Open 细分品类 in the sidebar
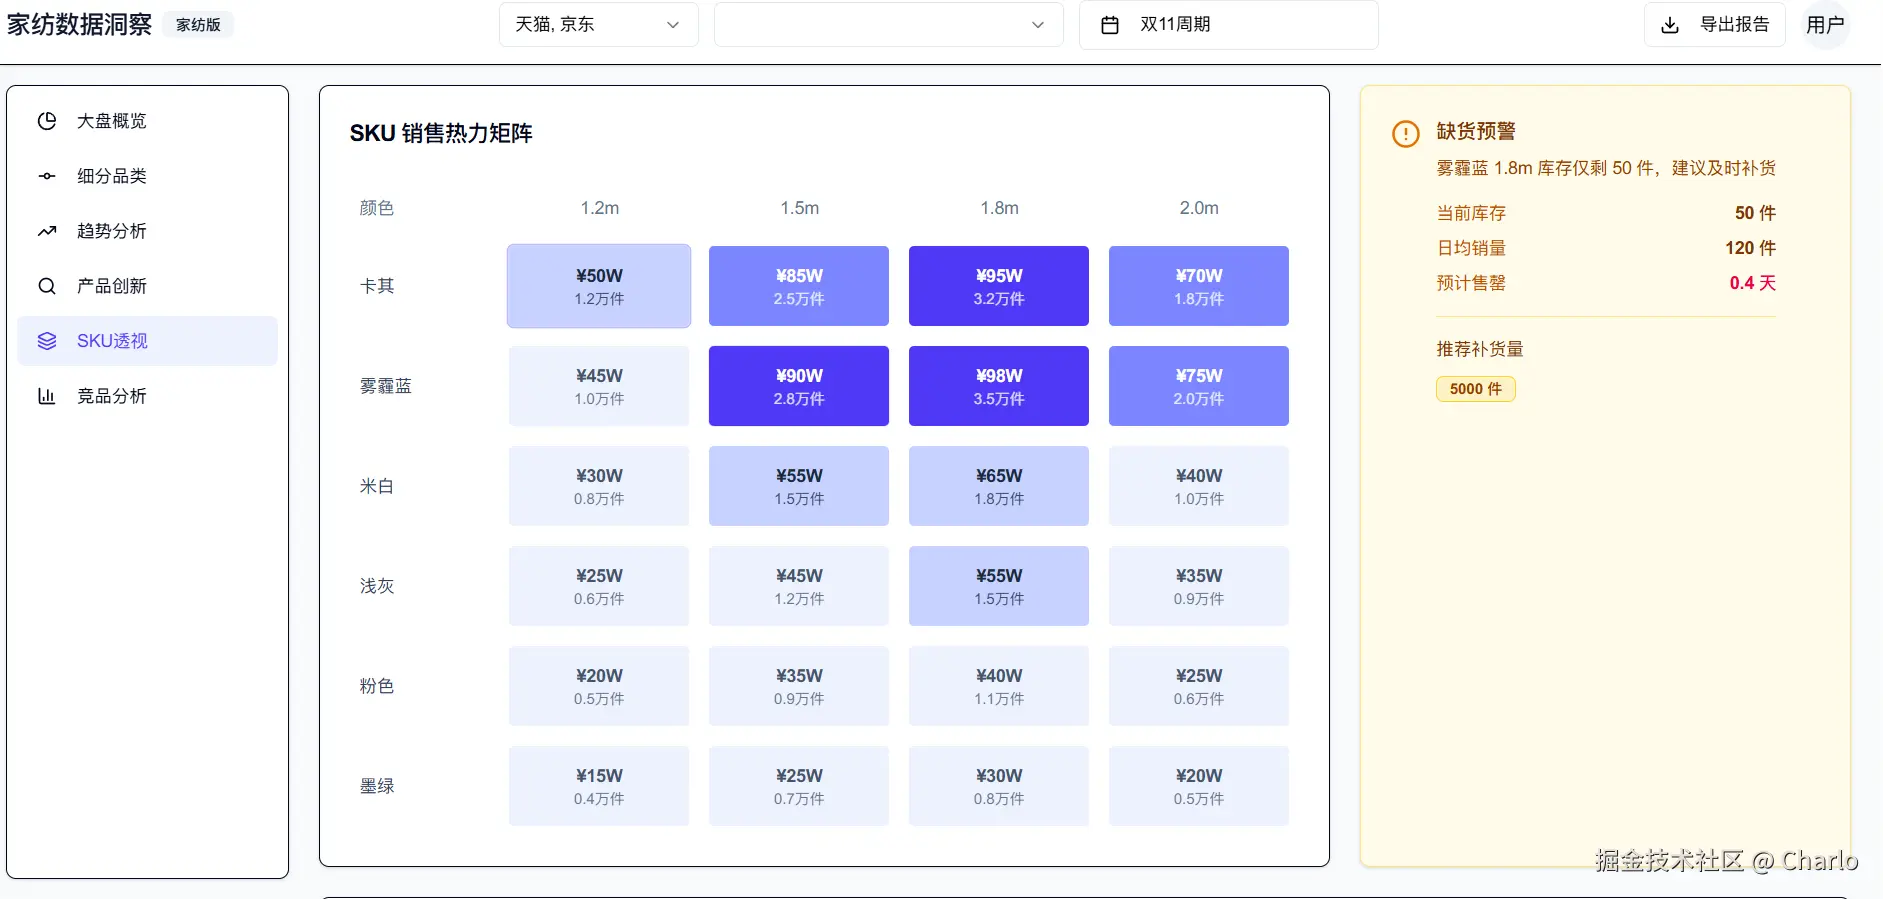Screen dimensions: 1883x899 148,176
